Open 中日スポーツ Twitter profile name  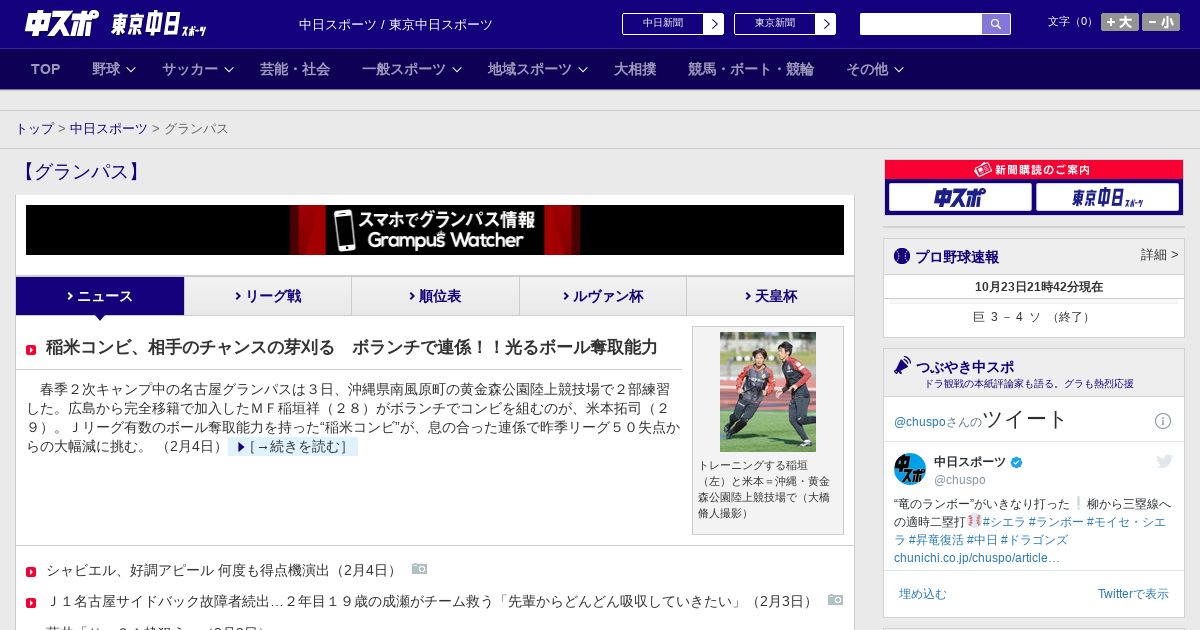(x=970, y=461)
